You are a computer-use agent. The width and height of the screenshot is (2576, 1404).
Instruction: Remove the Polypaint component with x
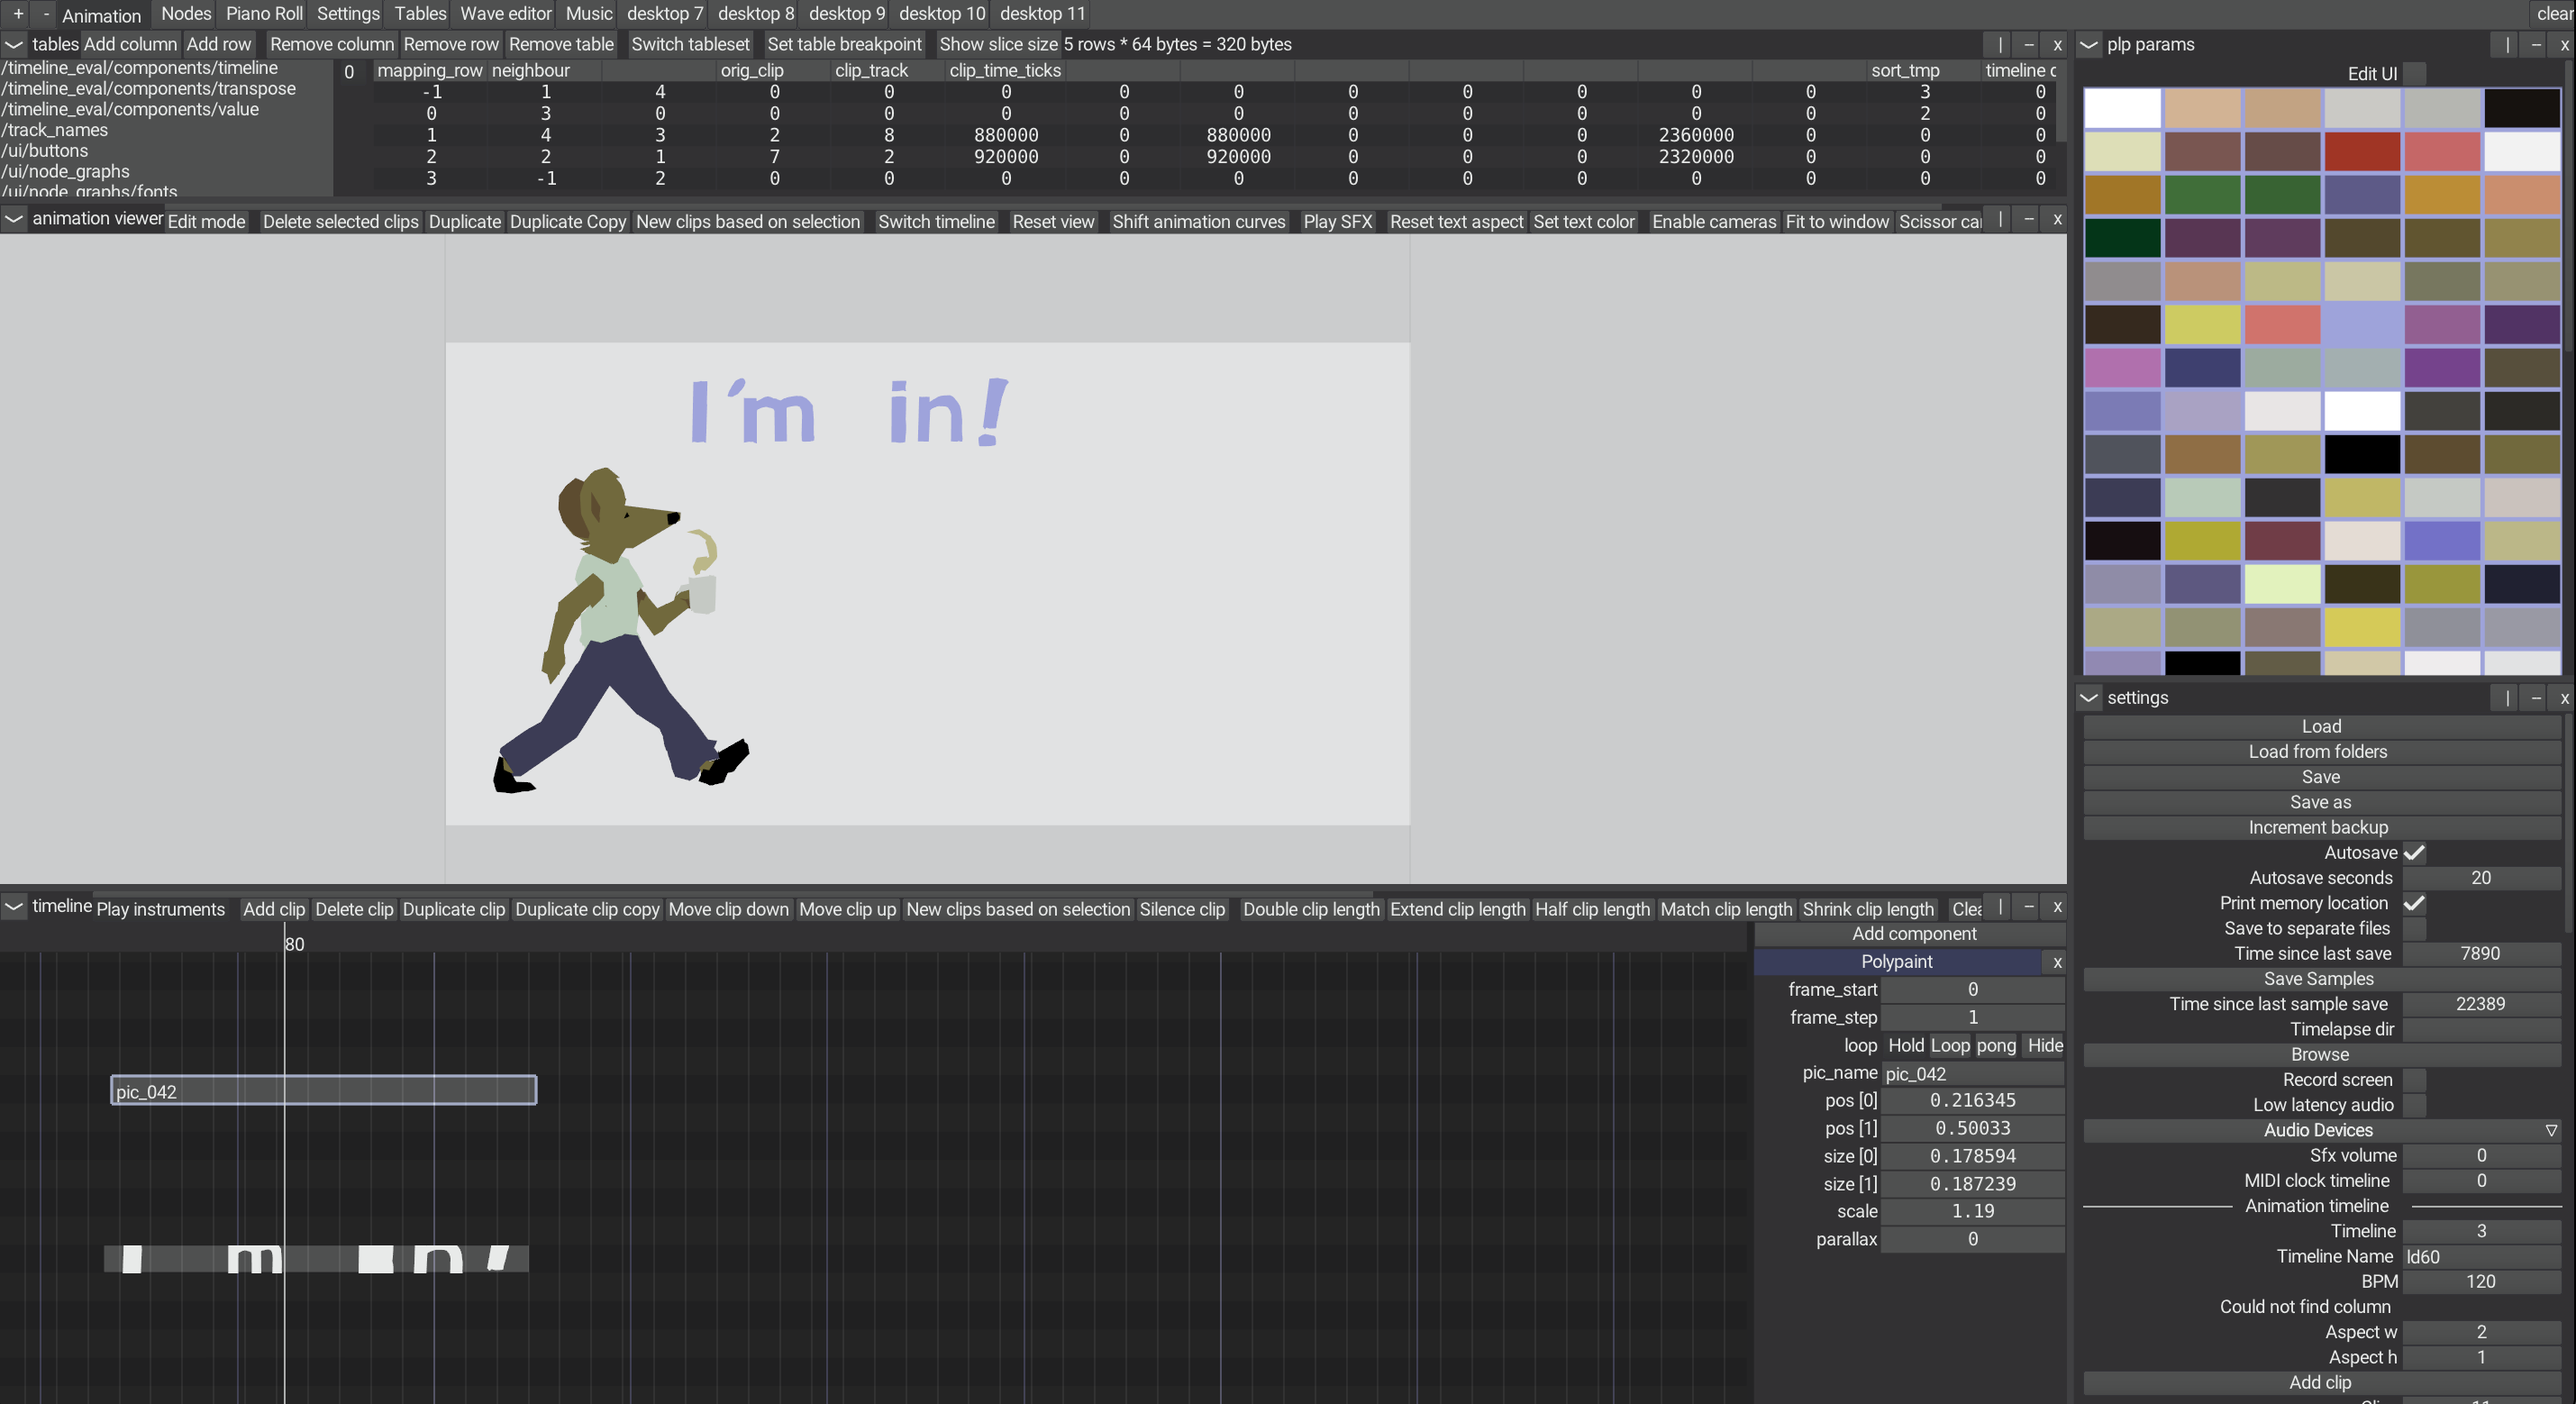2057,962
